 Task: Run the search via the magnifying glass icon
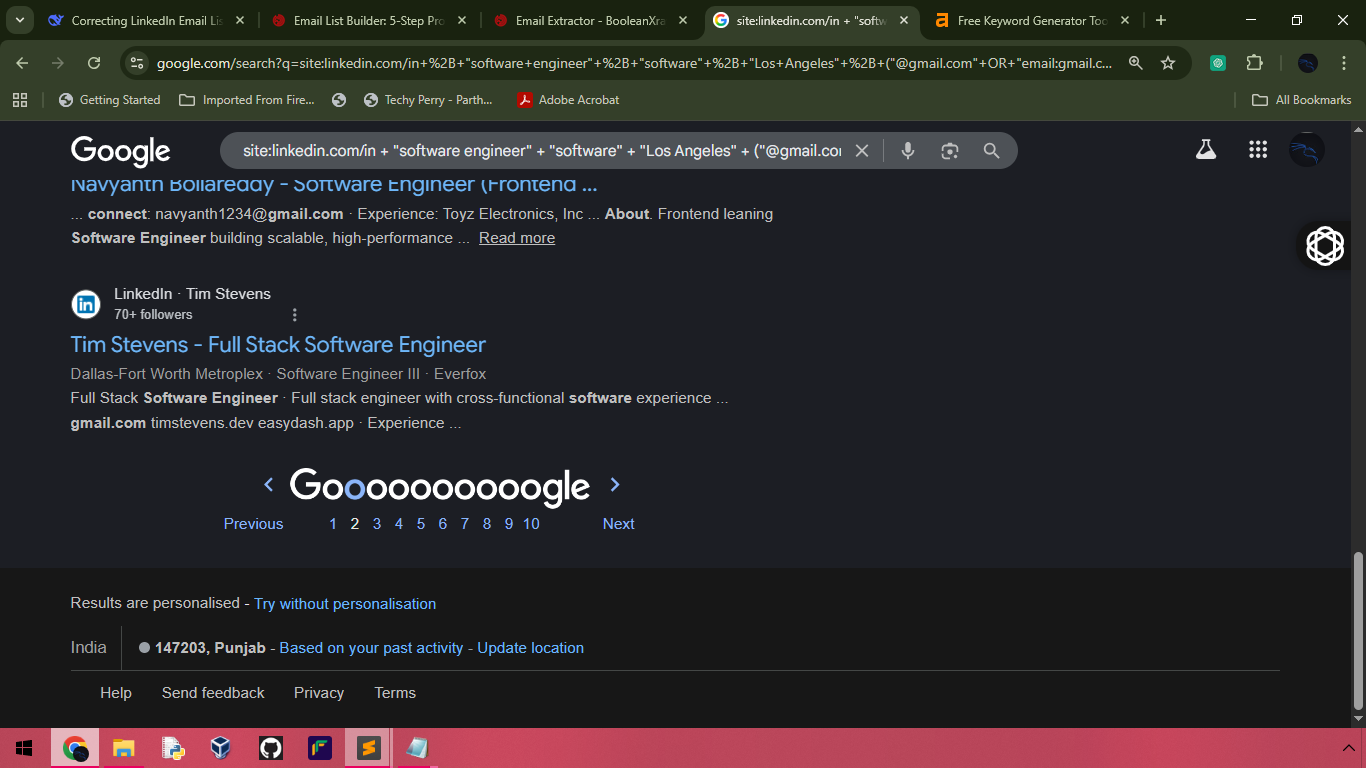[991, 150]
